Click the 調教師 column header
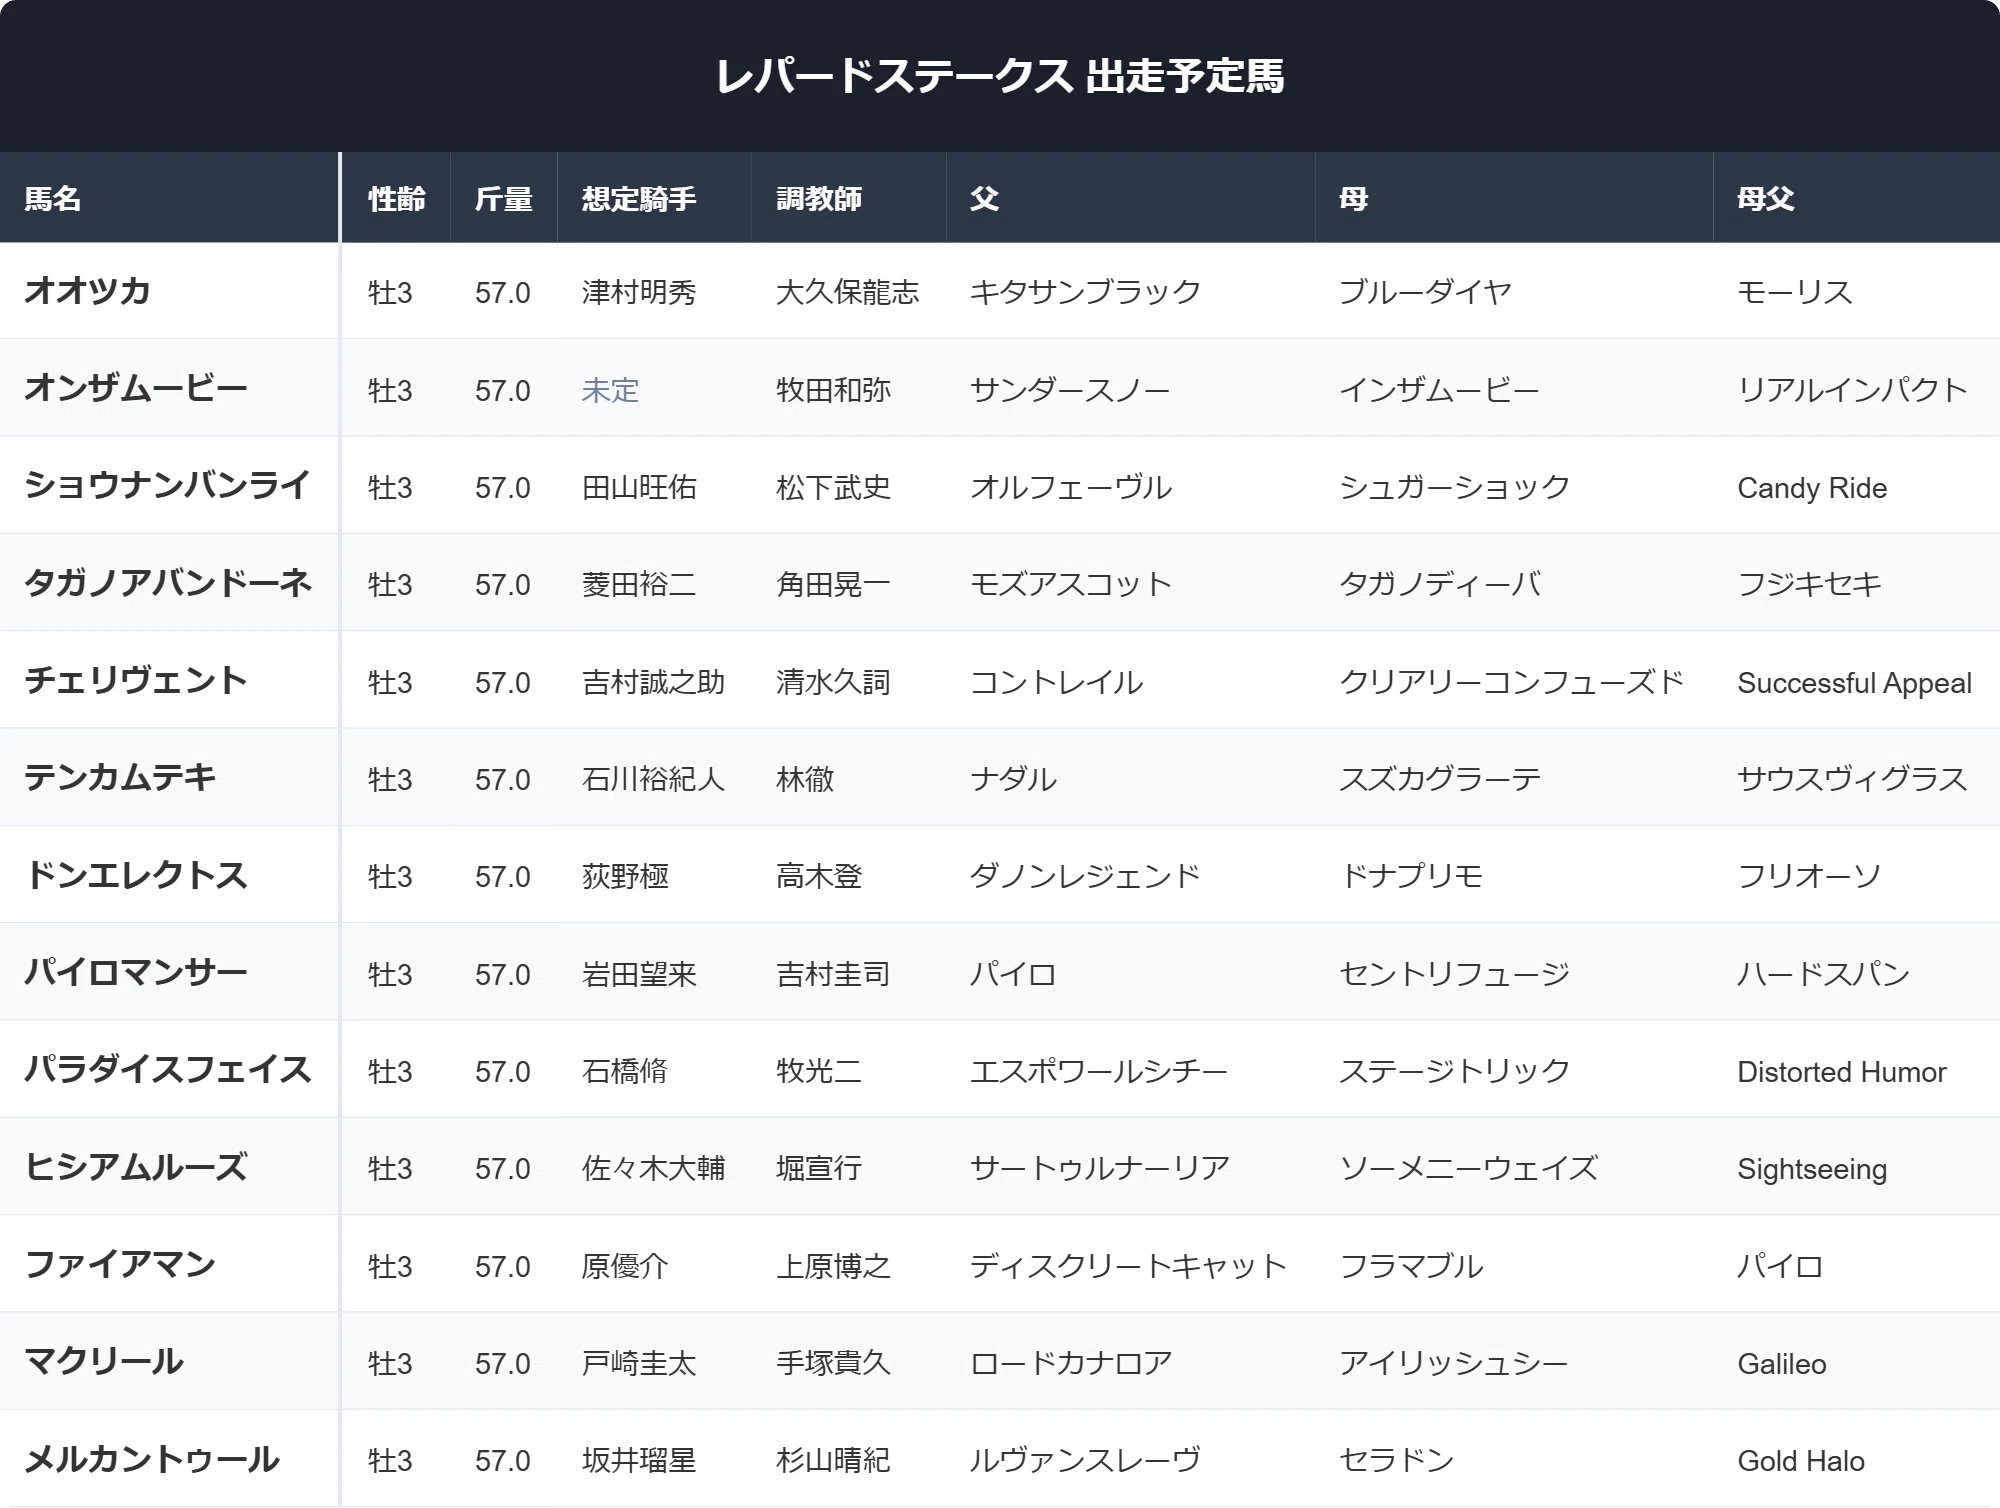 (x=819, y=199)
